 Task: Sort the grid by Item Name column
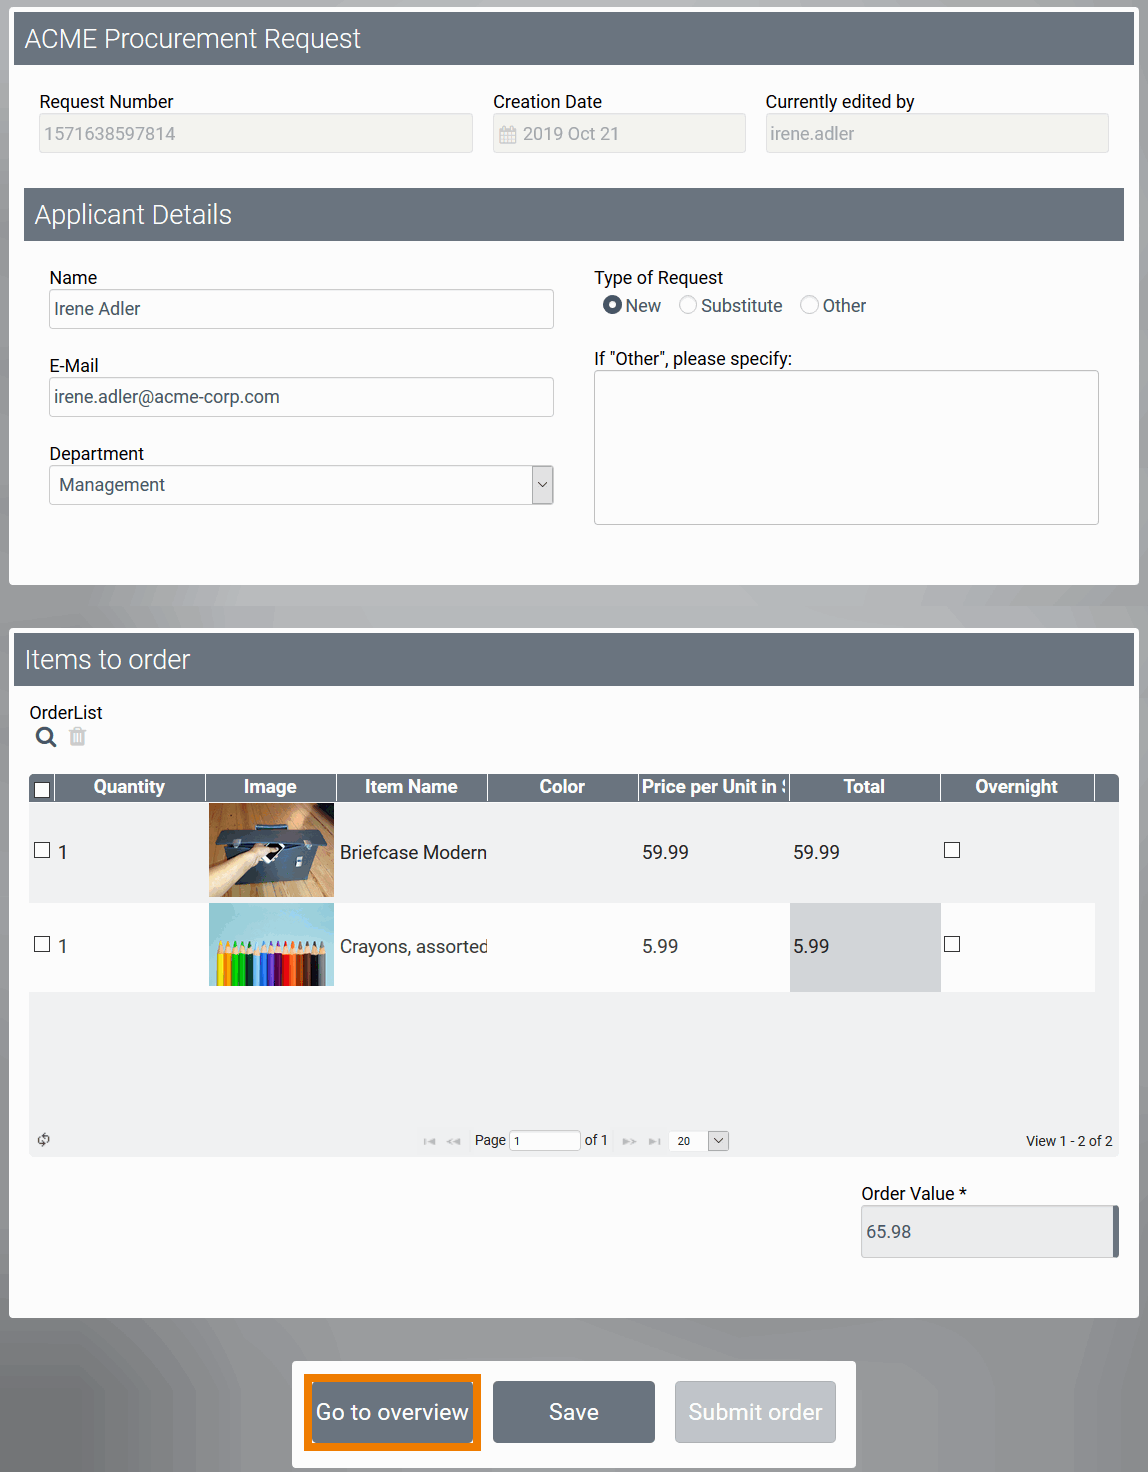pyautogui.click(x=411, y=787)
